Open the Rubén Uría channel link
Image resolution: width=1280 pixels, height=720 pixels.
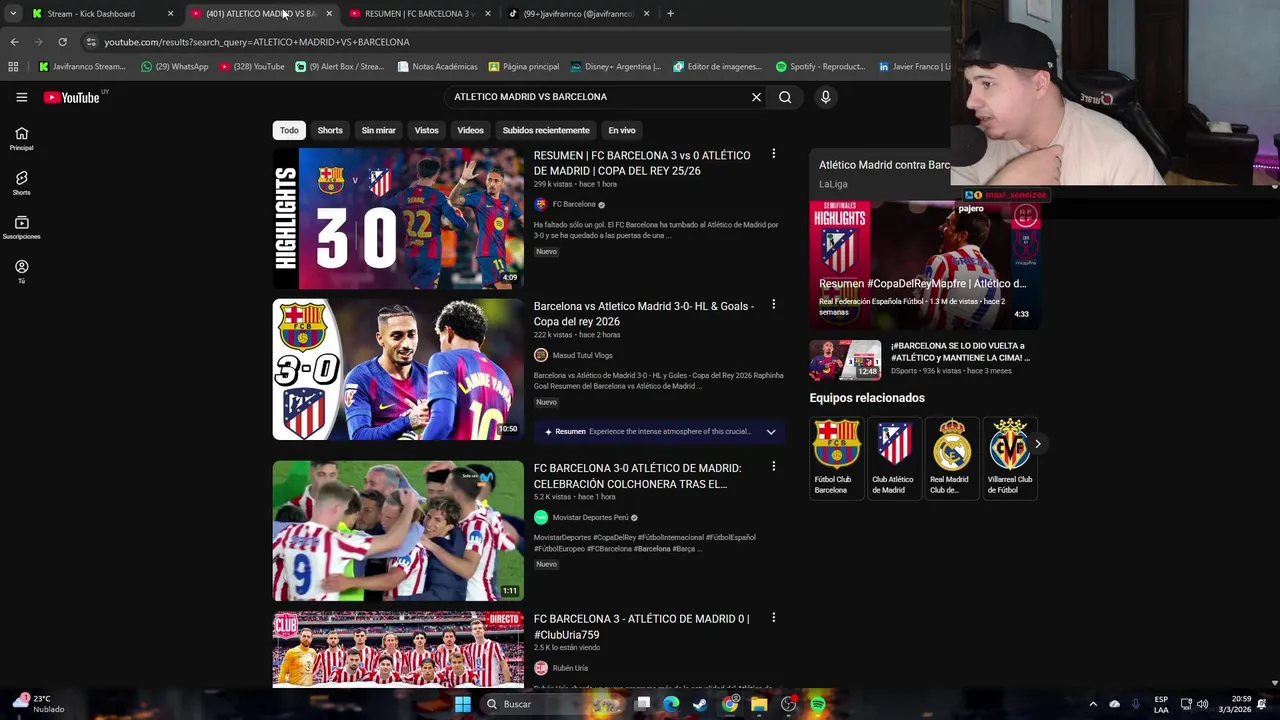pyautogui.click(x=570, y=668)
